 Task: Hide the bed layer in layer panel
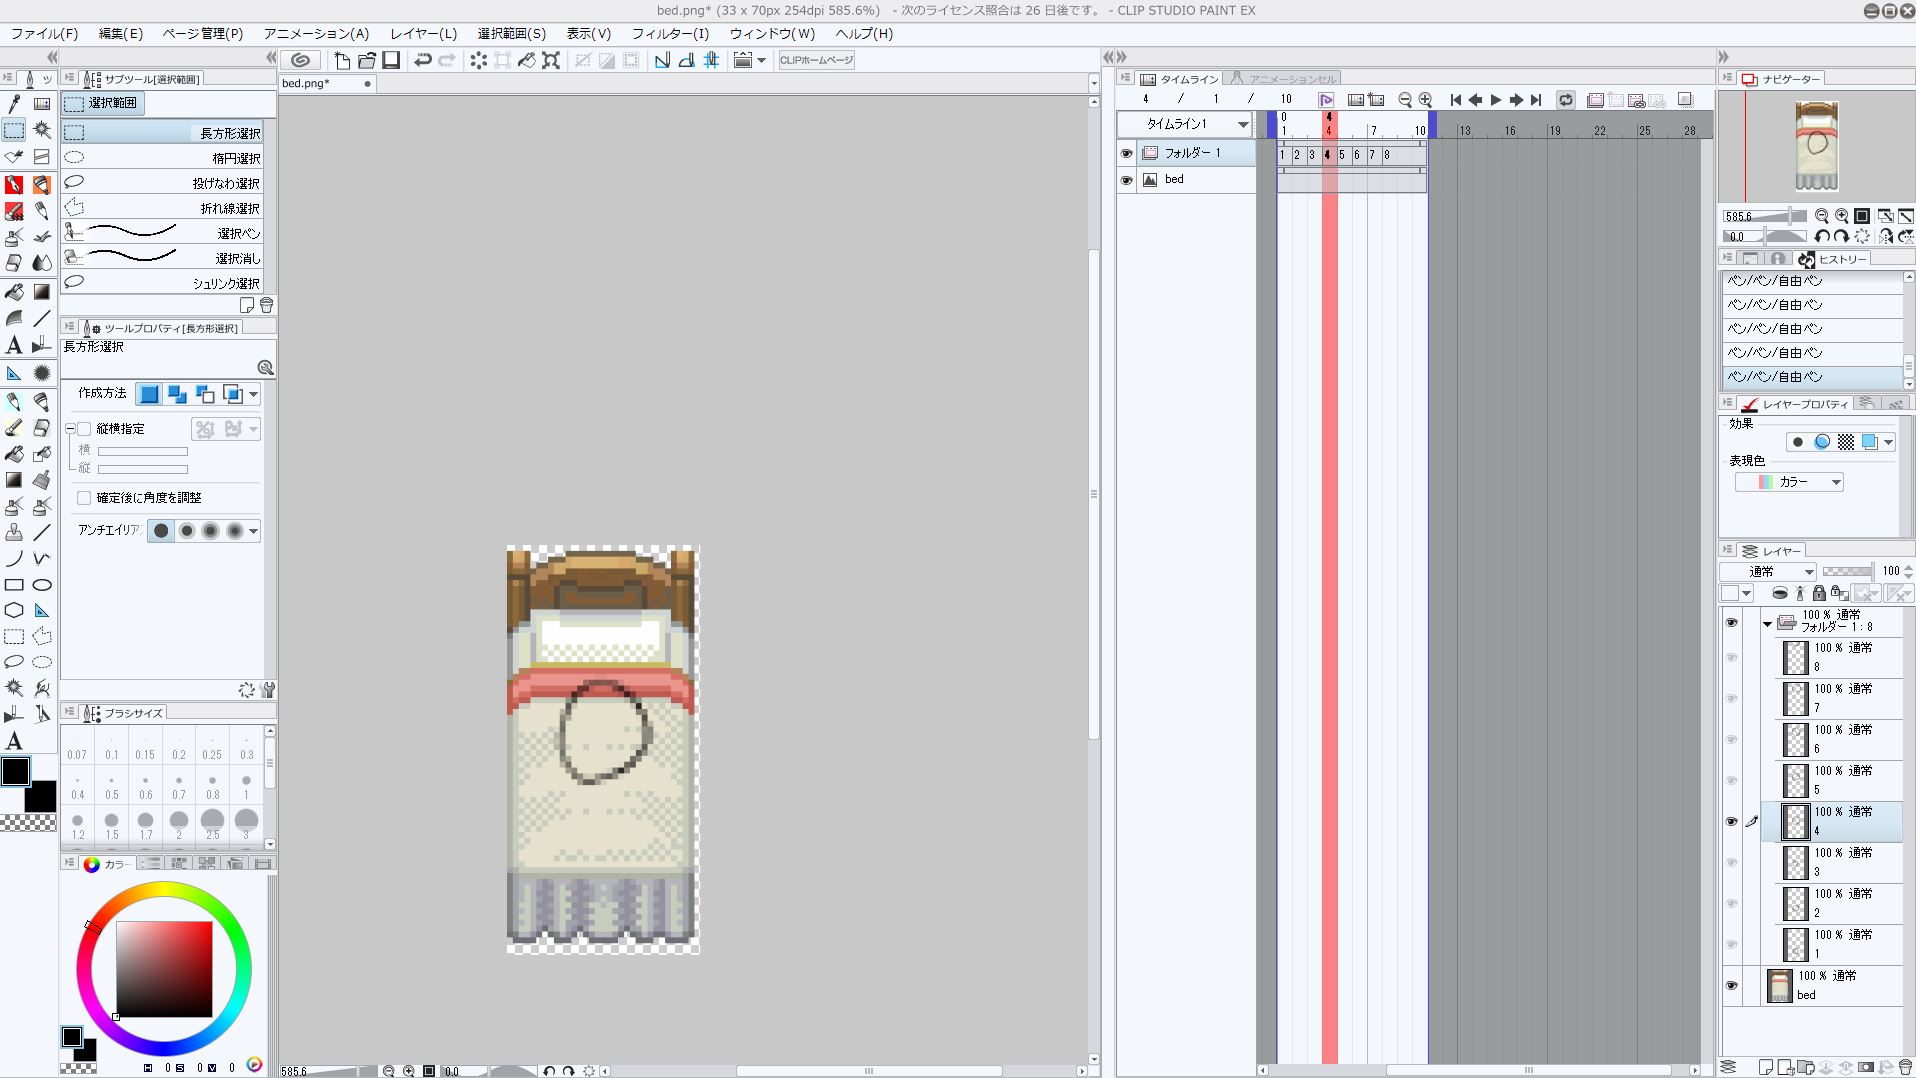[1731, 986]
